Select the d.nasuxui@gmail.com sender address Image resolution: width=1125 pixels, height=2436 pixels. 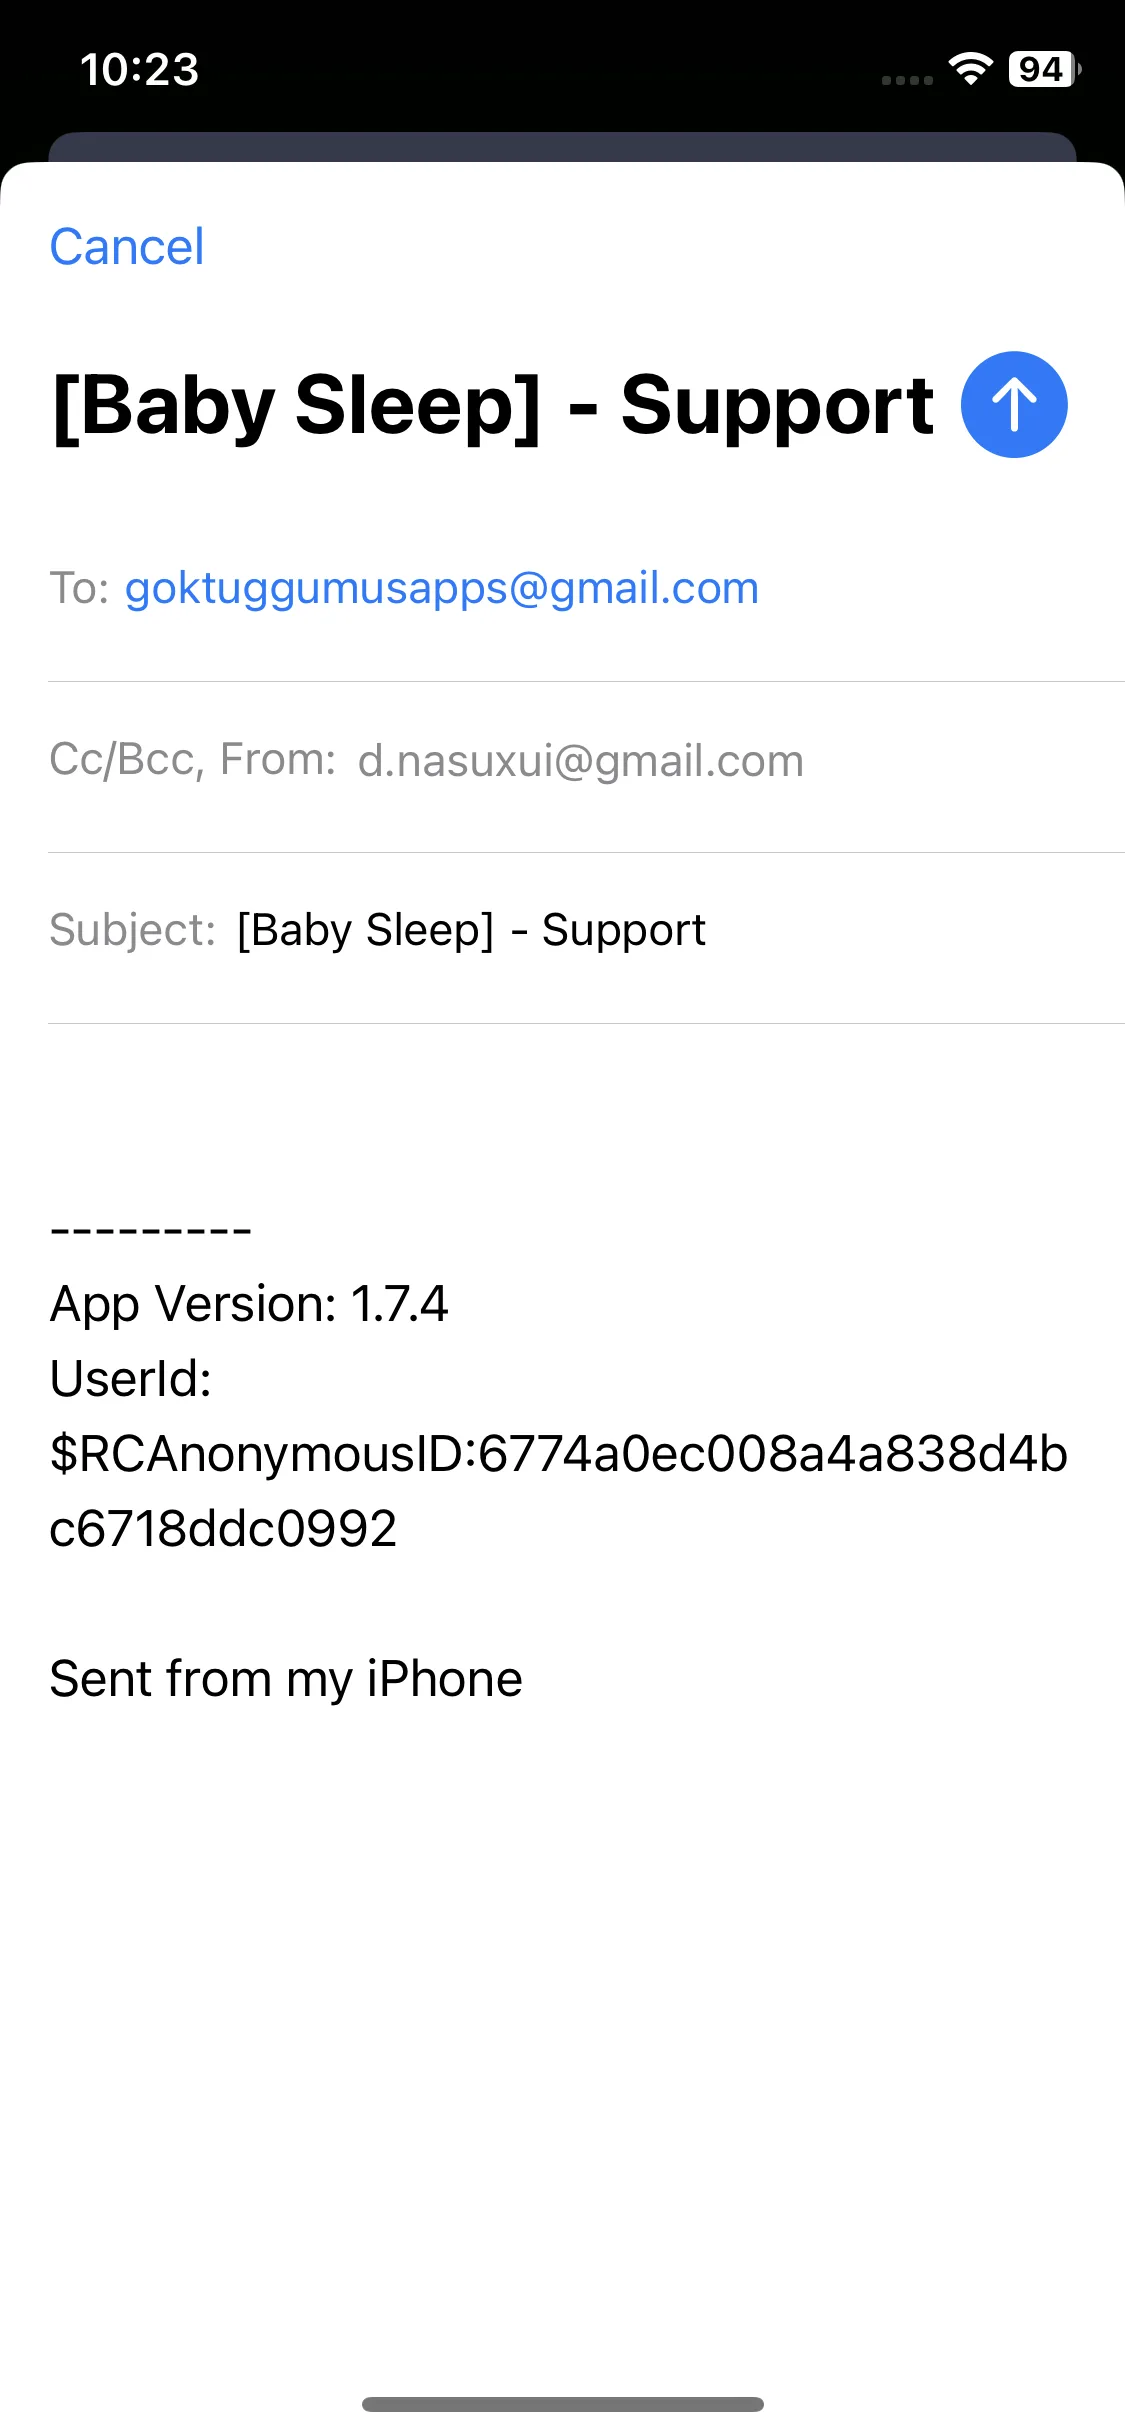581,761
